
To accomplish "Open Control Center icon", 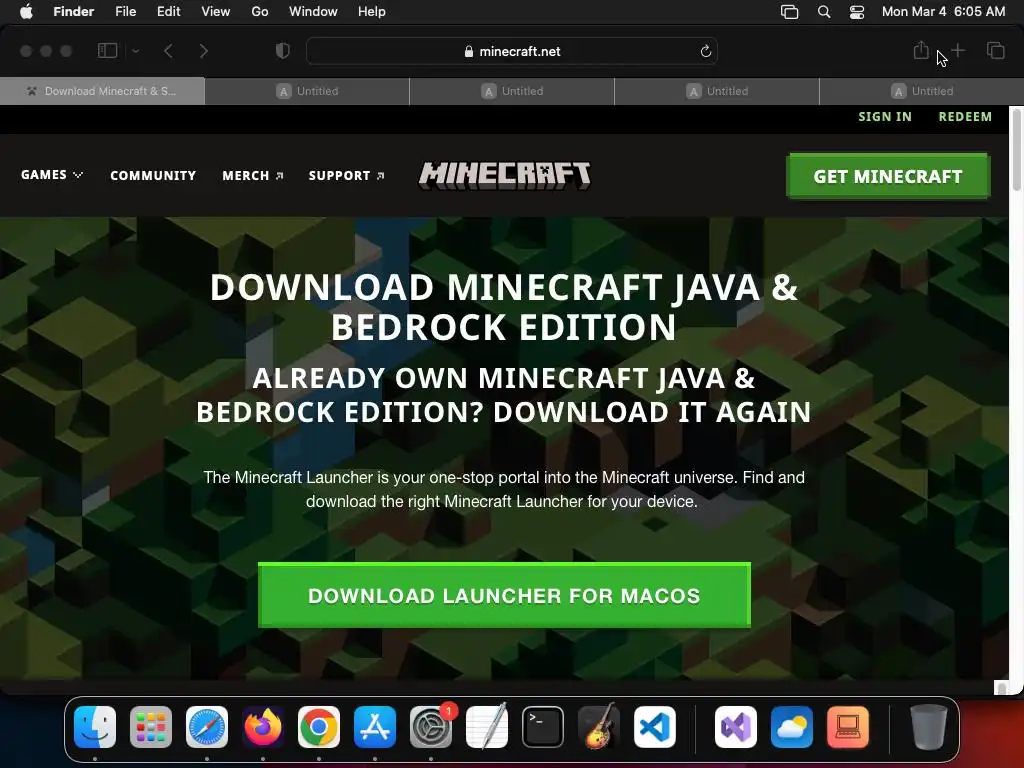I will 857,12.
